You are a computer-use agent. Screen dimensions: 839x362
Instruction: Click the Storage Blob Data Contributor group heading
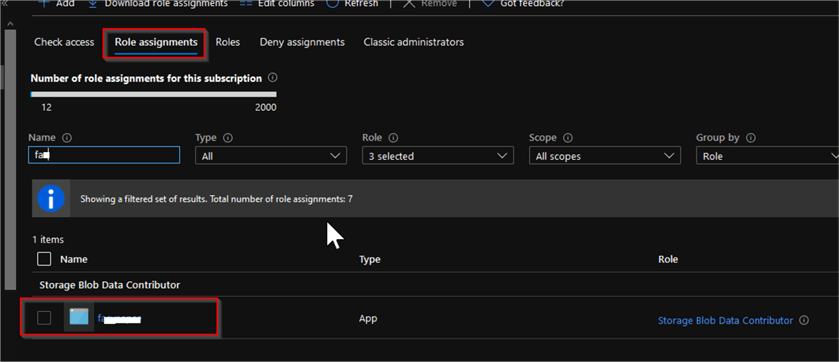110,285
